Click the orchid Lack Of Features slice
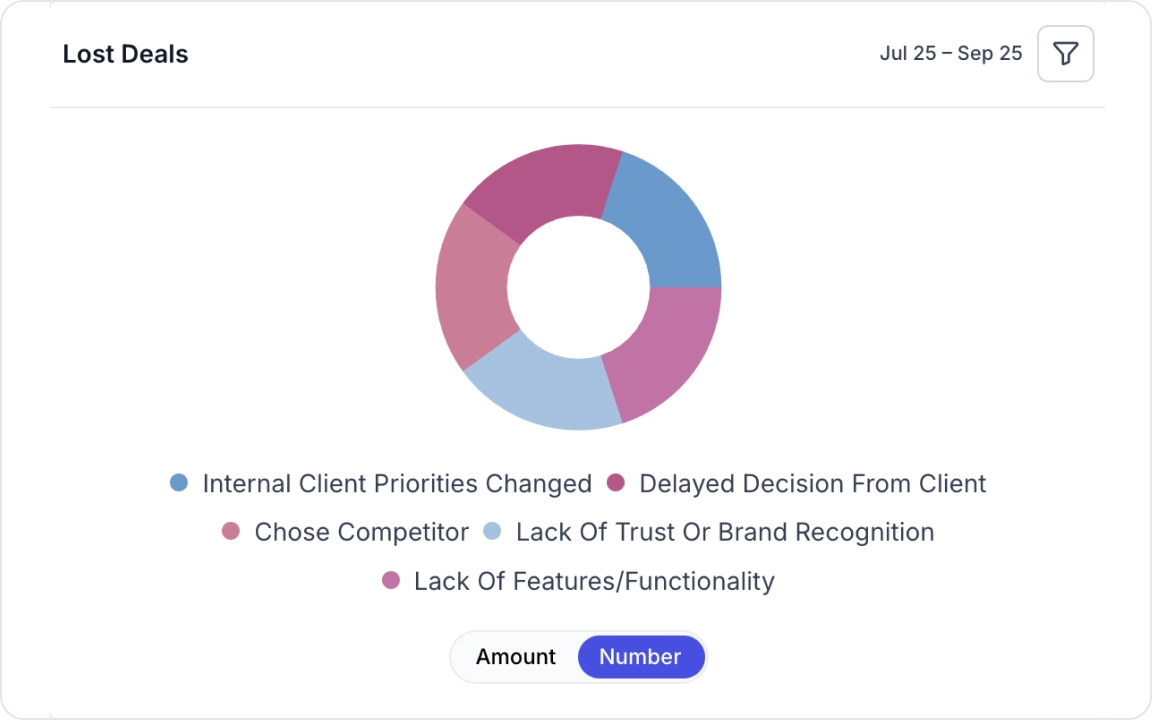The height and width of the screenshot is (720, 1152). [x=665, y=350]
